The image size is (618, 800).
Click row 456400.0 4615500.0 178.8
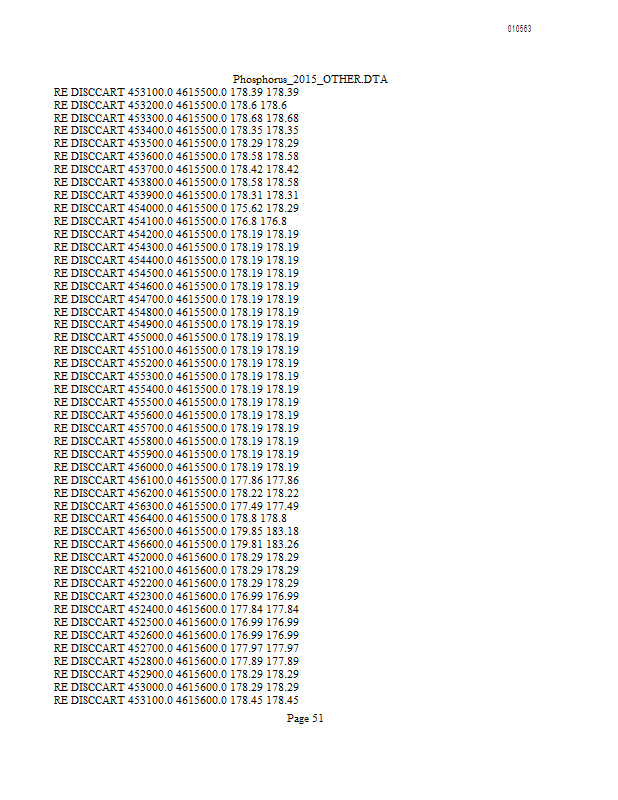coord(170,518)
